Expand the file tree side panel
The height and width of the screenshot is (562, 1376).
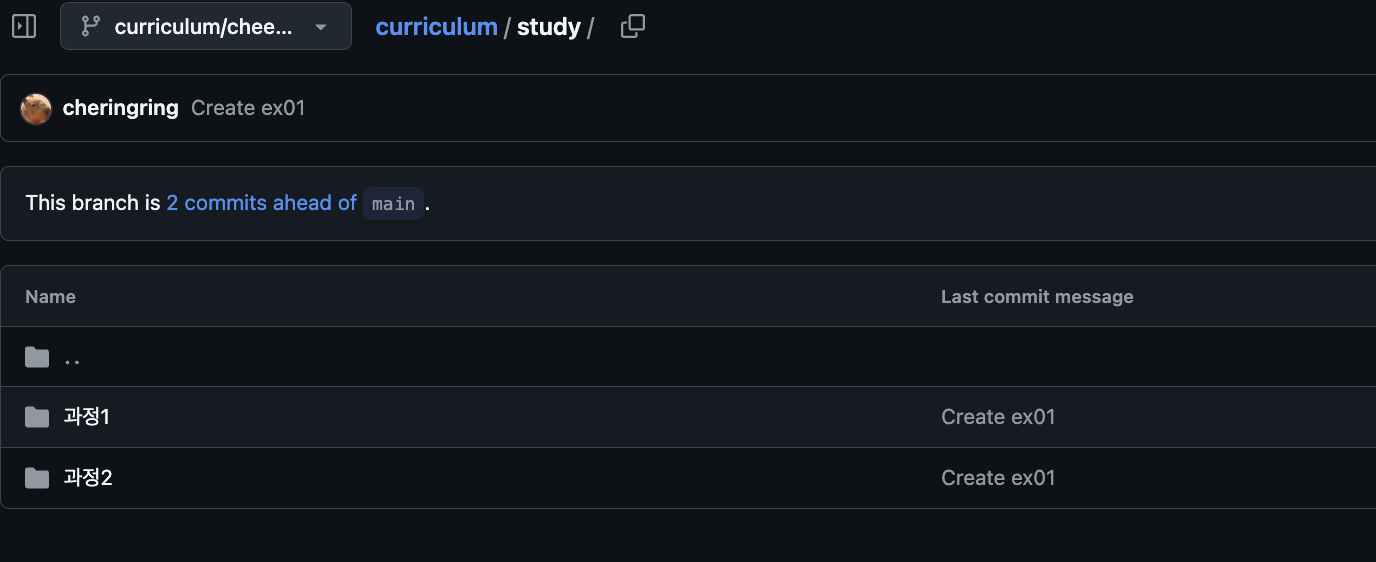tap(24, 26)
